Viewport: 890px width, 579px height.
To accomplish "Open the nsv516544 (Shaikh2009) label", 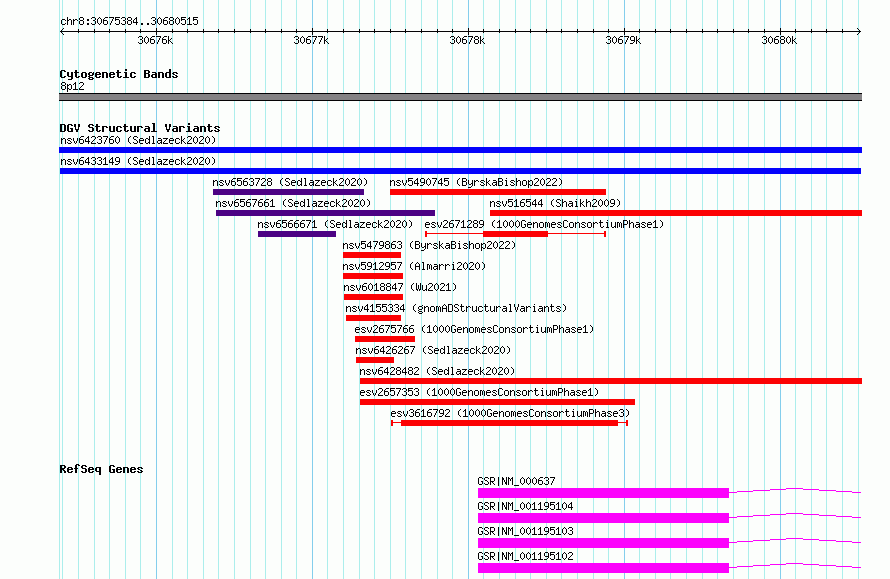I will pyautogui.click(x=555, y=203).
